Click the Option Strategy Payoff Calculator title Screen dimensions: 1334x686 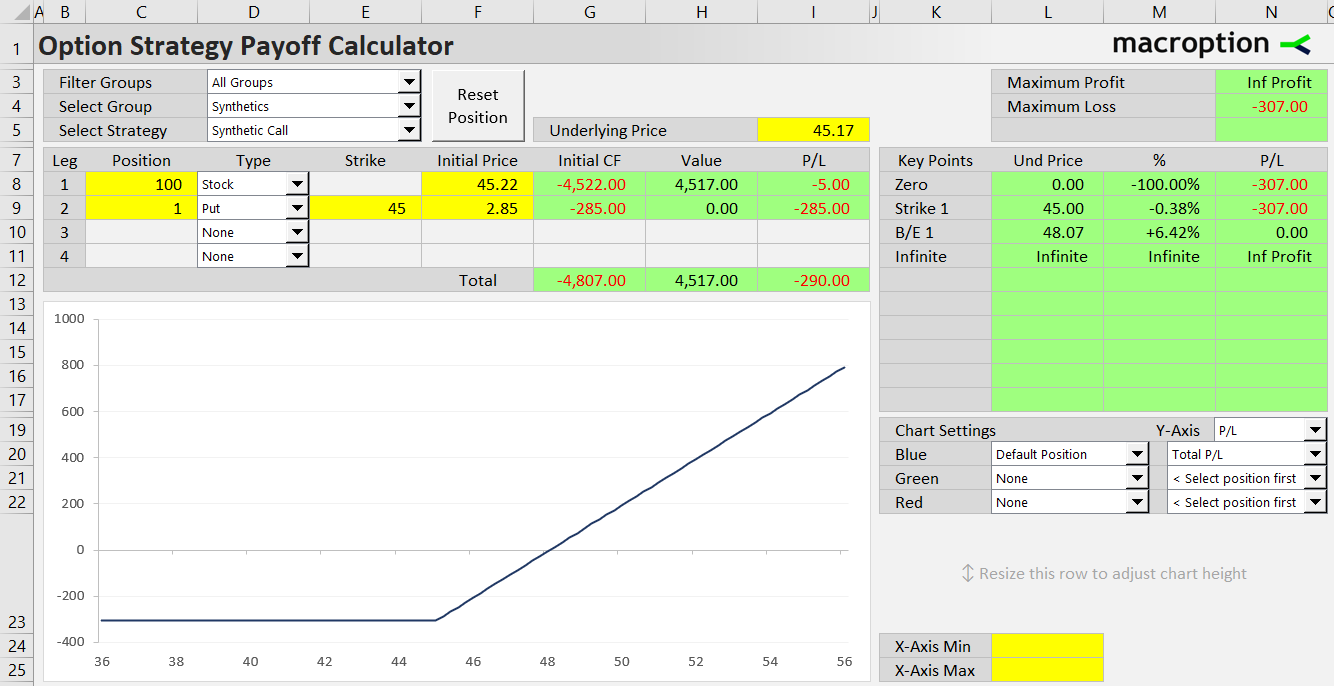point(246,46)
